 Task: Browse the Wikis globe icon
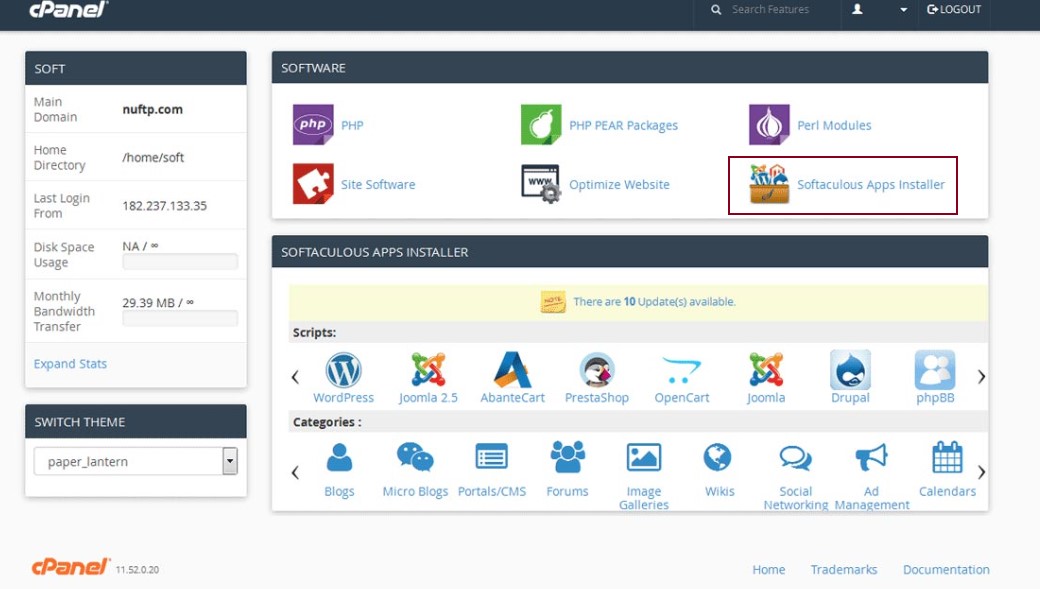point(718,458)
